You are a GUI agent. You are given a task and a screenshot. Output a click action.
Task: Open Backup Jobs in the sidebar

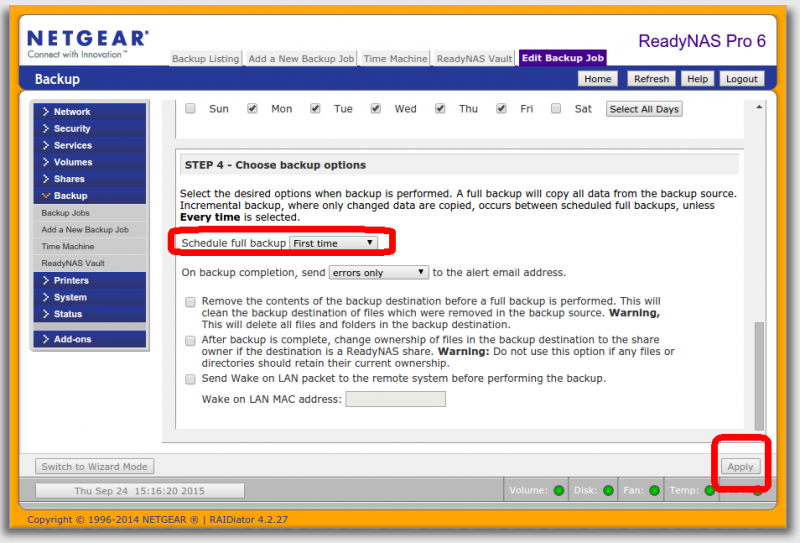point(90,213)
